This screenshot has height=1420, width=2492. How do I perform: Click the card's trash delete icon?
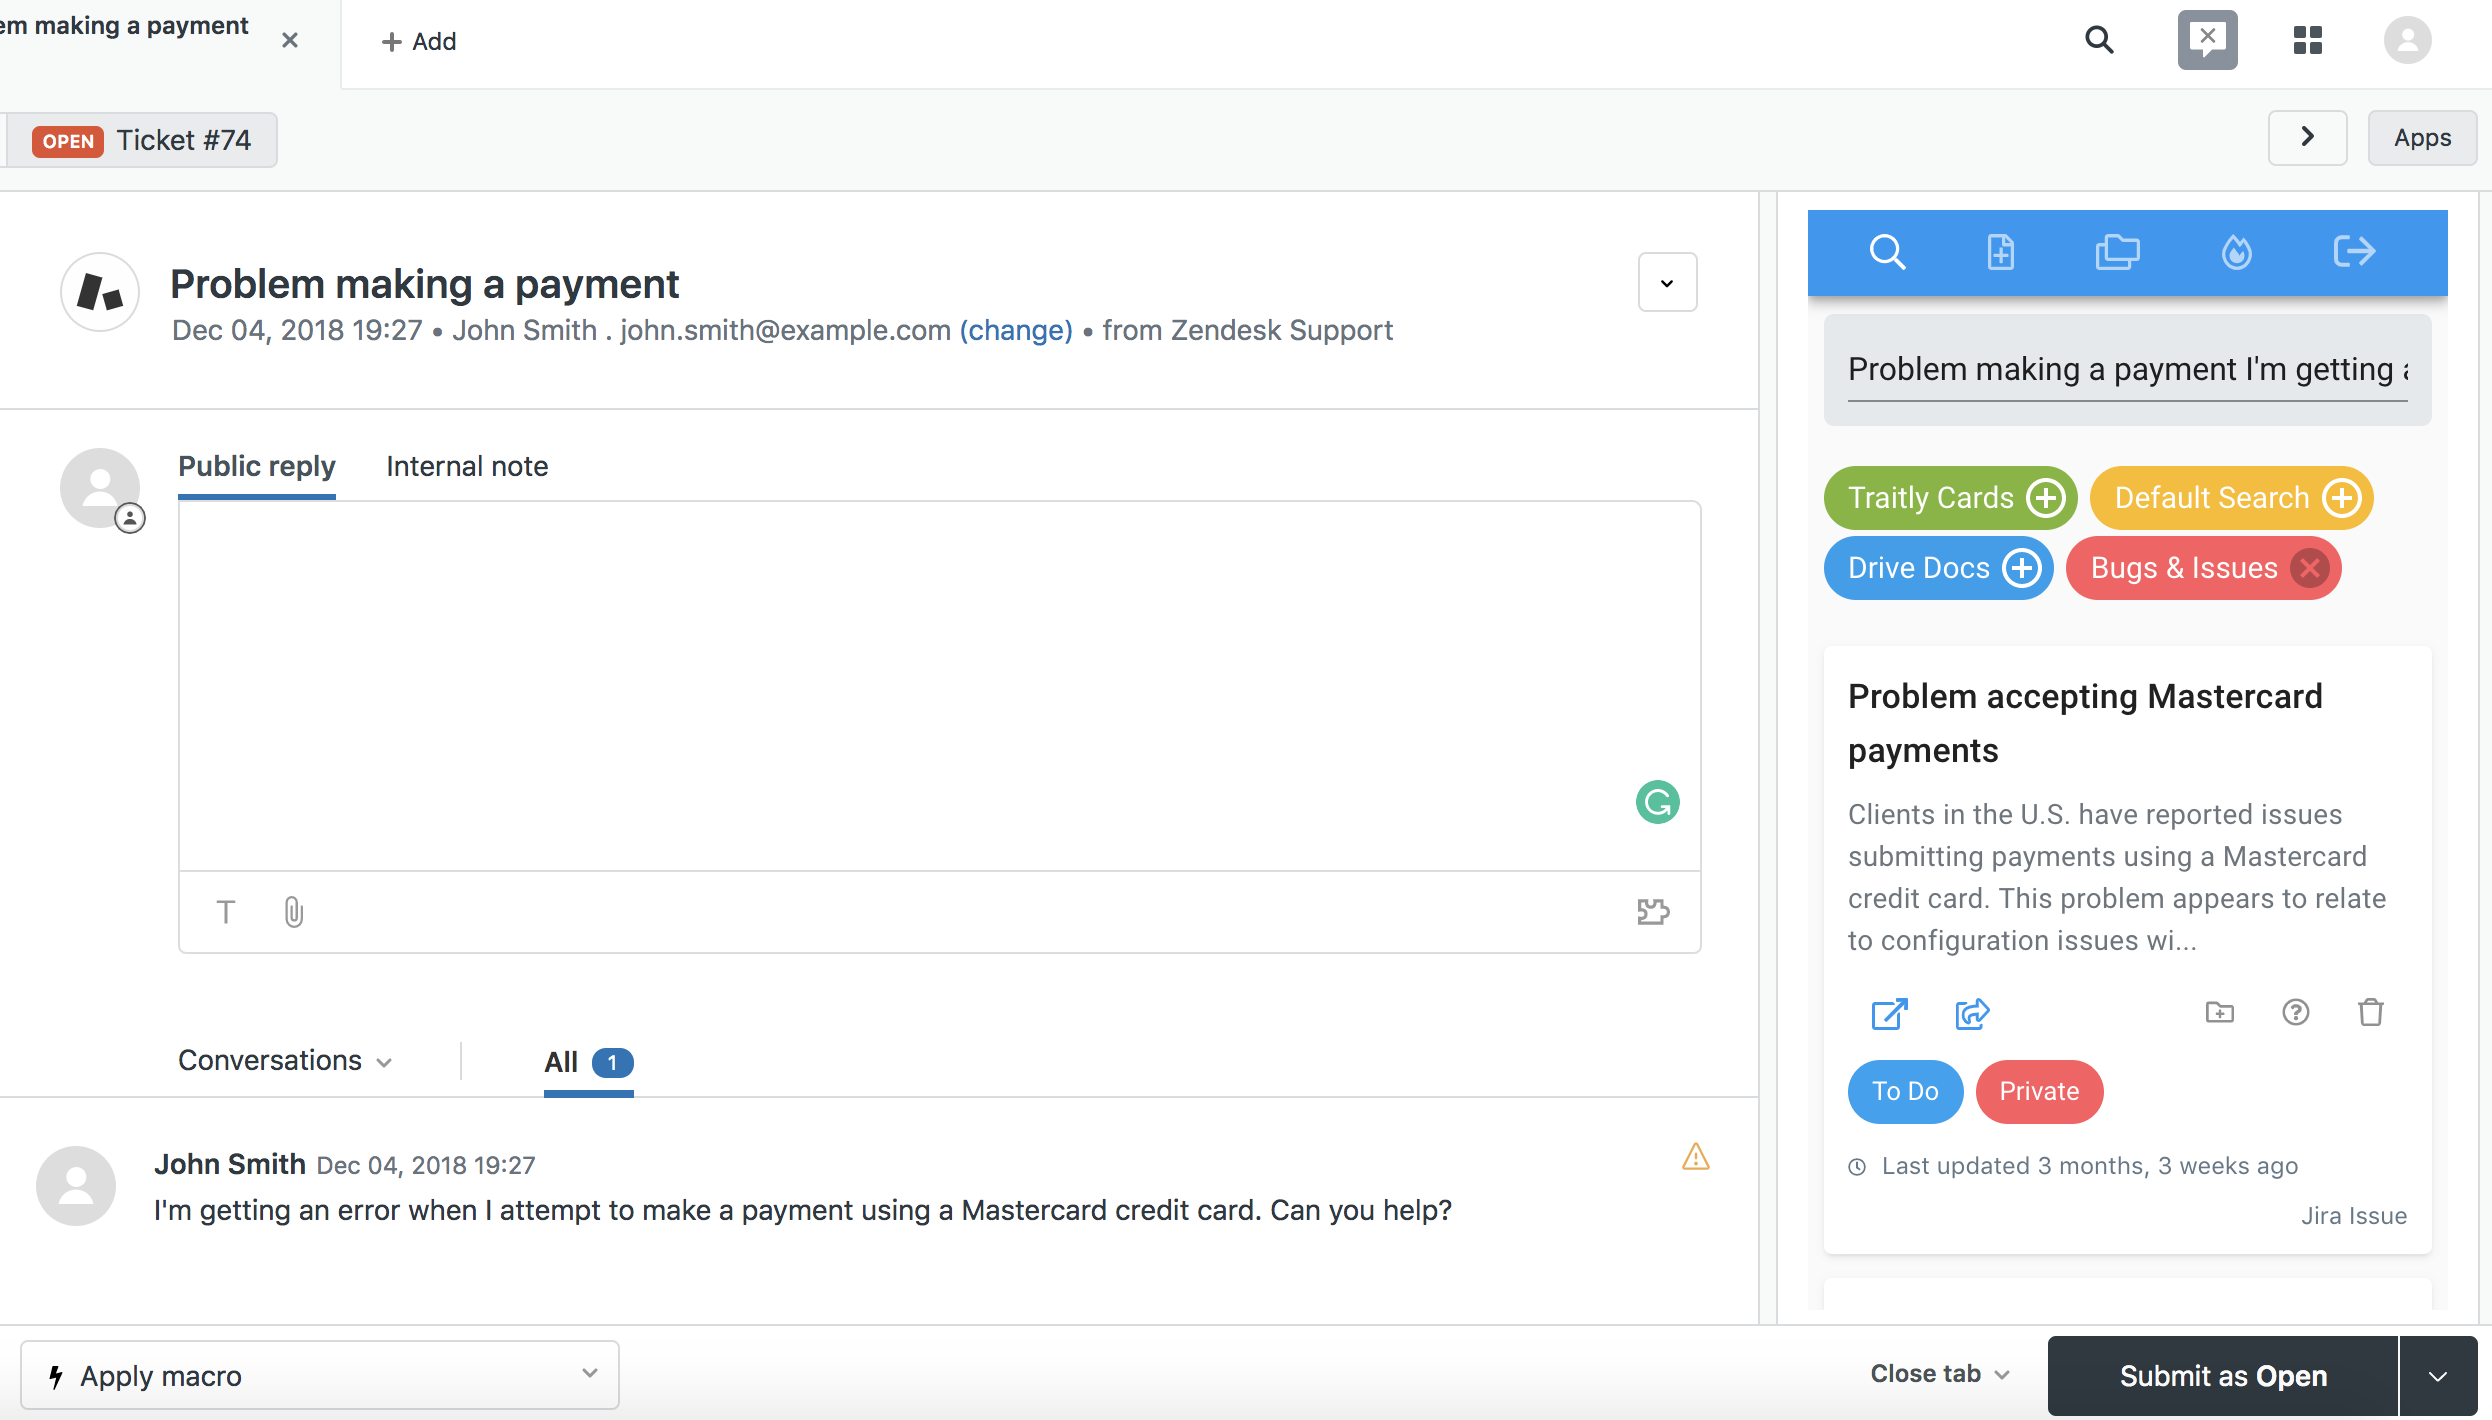click(2370, 1013)
